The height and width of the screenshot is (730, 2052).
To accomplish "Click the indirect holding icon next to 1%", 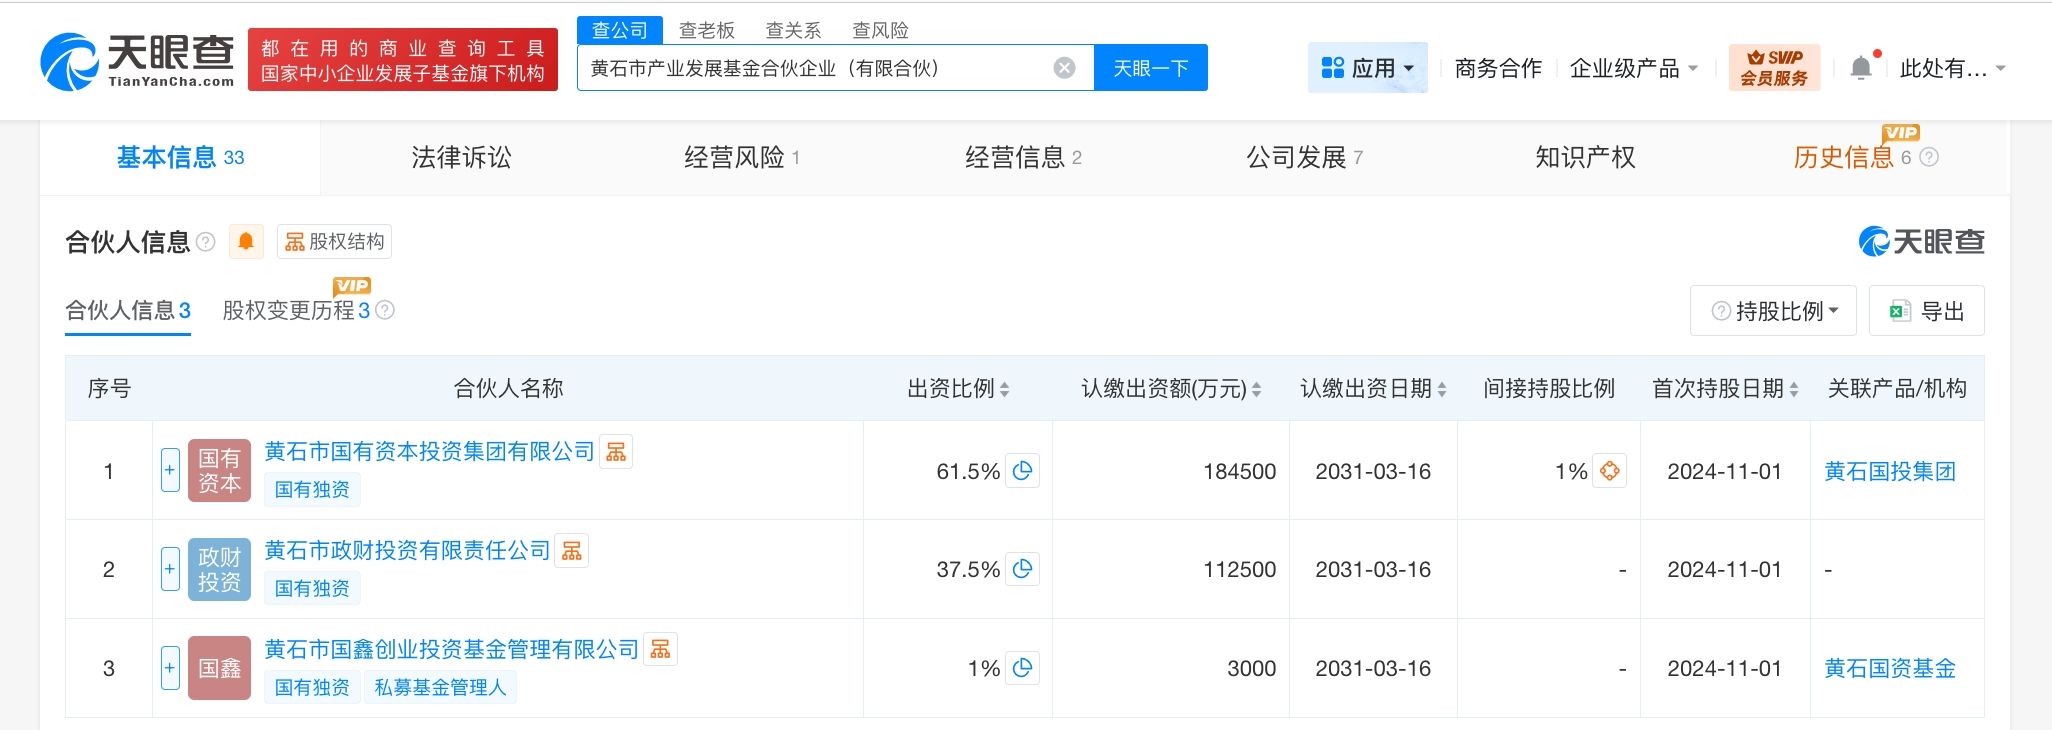I will coord(1610,471).
